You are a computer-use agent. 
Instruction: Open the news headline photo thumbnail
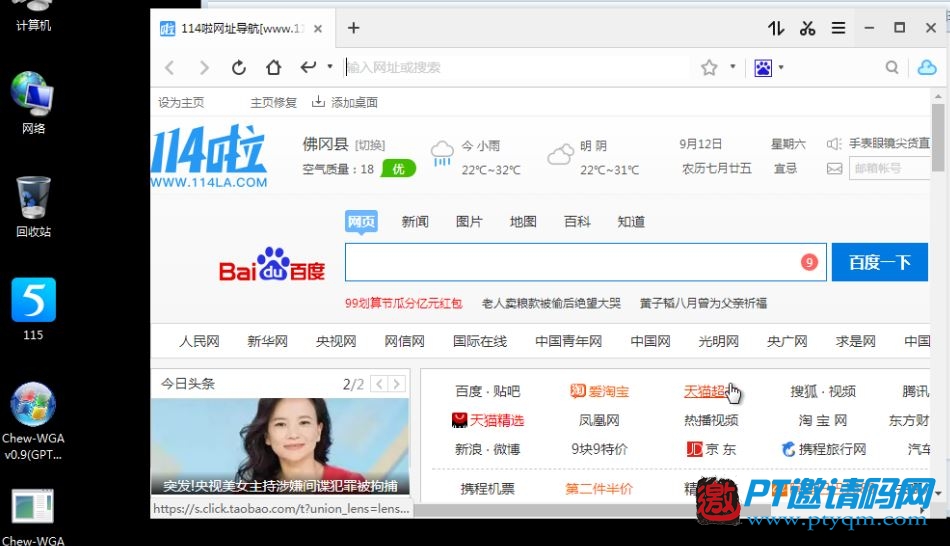point(280,446)
